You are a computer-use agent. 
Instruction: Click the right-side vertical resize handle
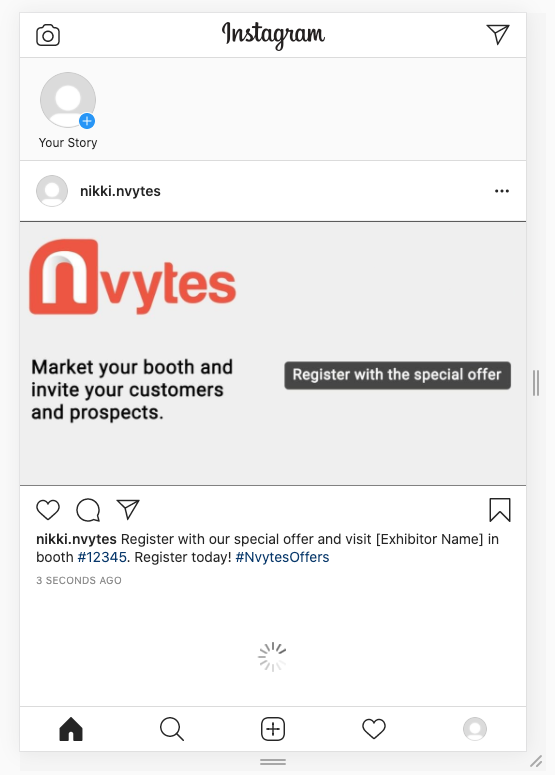tap(536, 383)
